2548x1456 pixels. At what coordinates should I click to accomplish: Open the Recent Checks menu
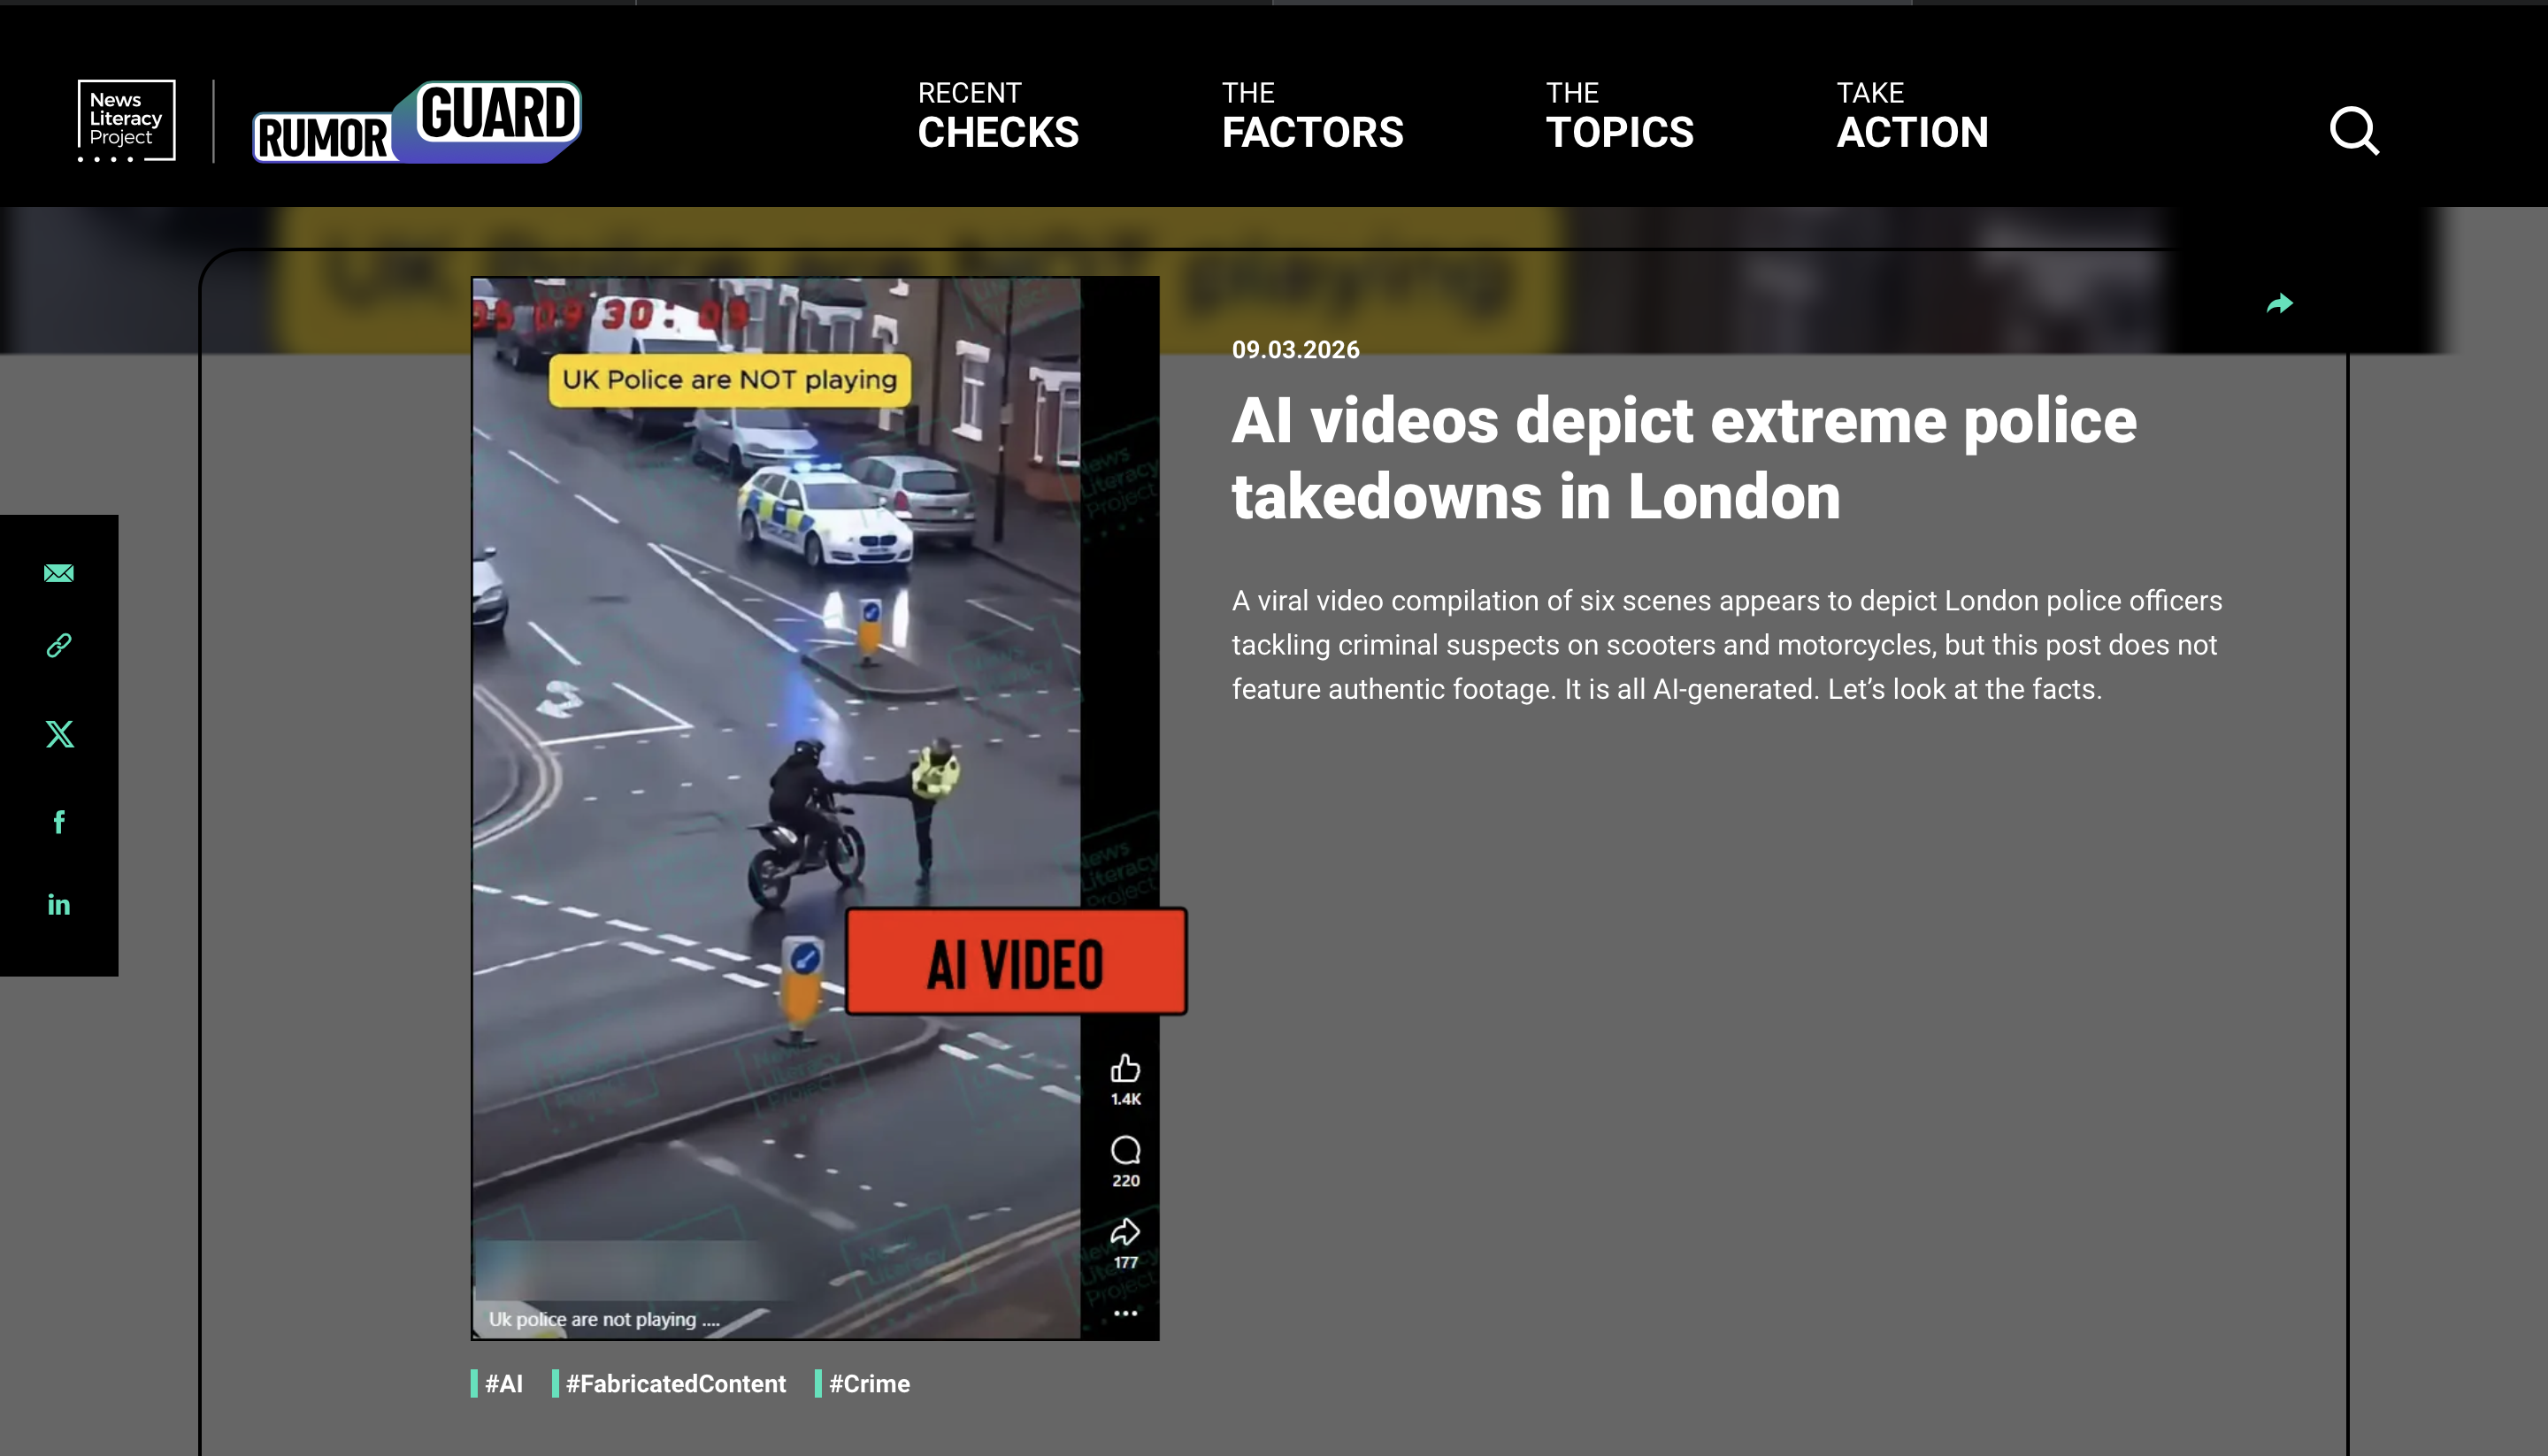click(998, 115)
